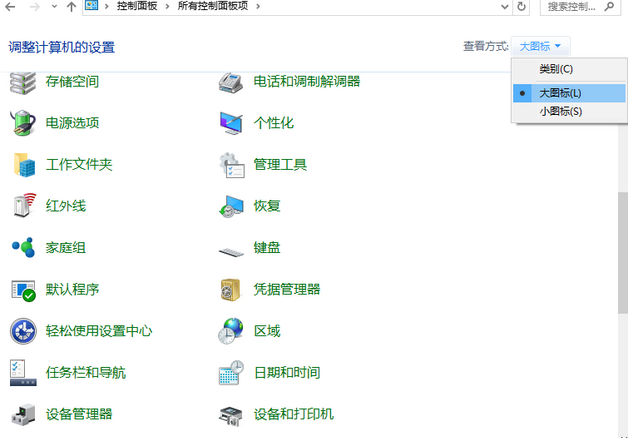This screenshot has height=438, width=637.
Task: Open 设备和打印机 link
Action: [x=294, y=414]
